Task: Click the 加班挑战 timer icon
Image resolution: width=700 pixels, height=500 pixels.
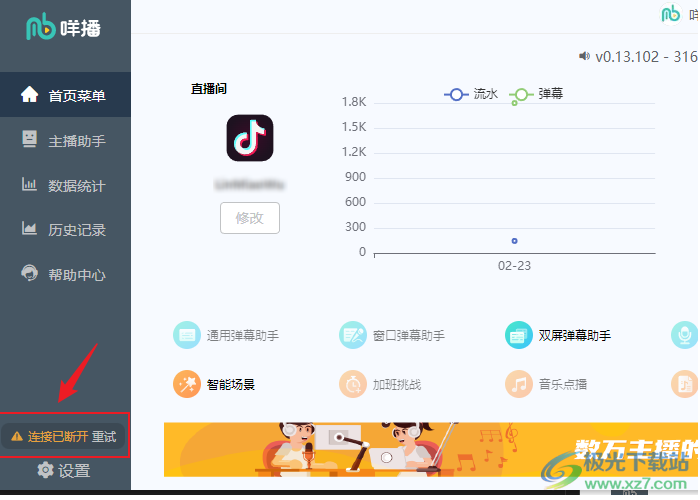Action: pos(353,384)
